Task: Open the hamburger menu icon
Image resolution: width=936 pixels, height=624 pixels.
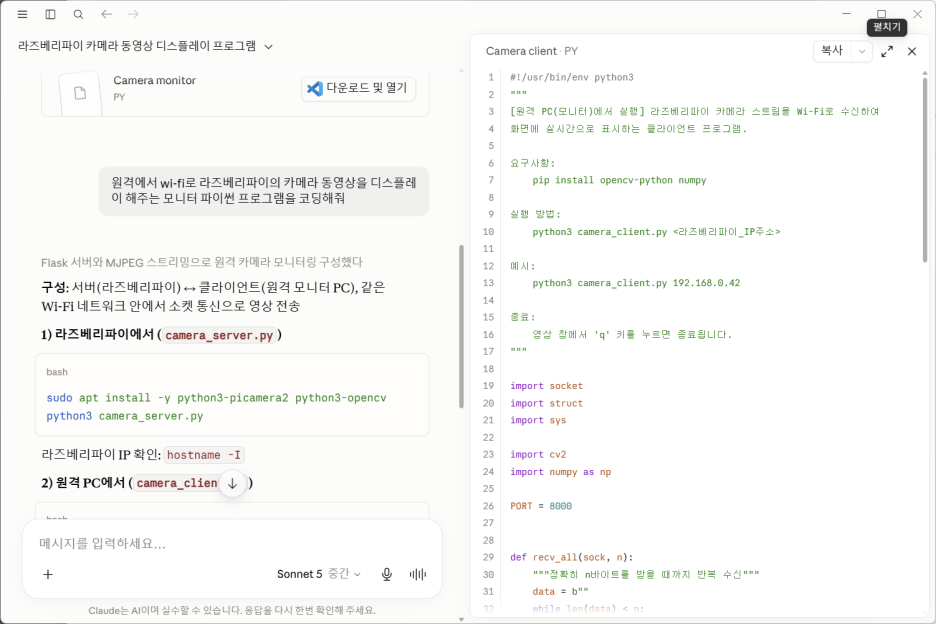Action: pos(22,14)
